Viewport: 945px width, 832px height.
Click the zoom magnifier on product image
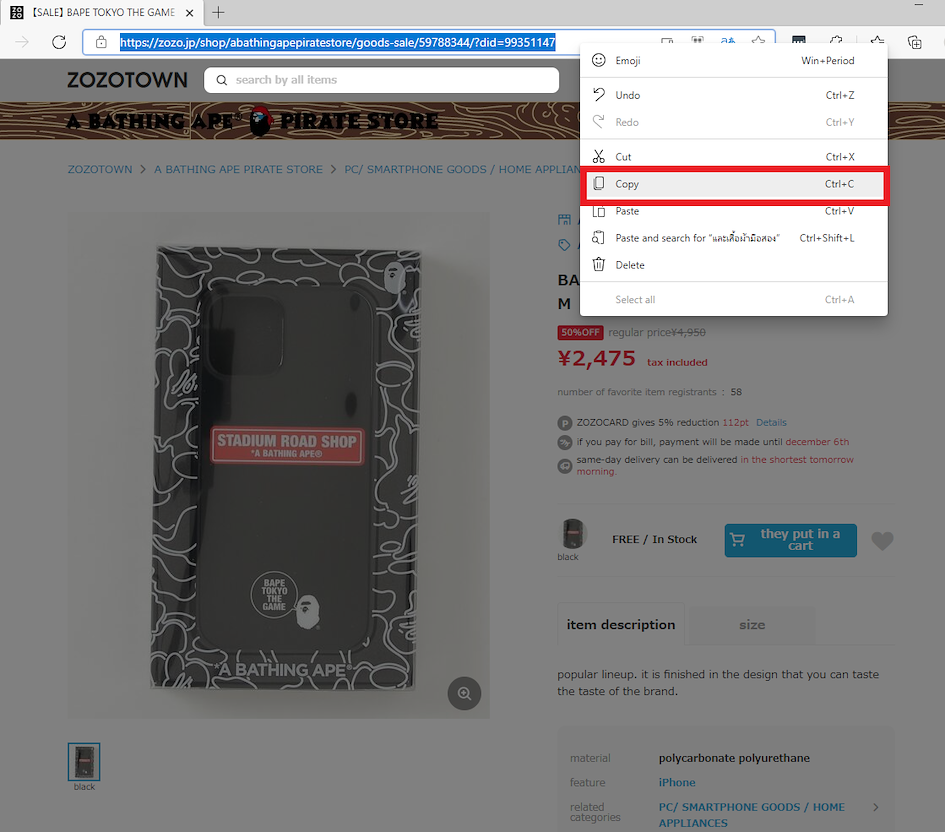point(464,693)
